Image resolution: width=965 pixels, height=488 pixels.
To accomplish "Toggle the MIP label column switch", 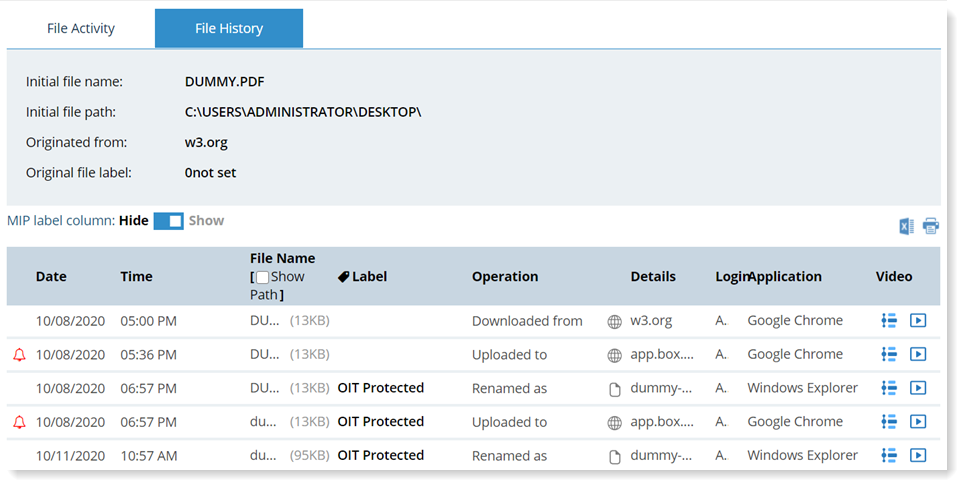I will click(168, 221).
